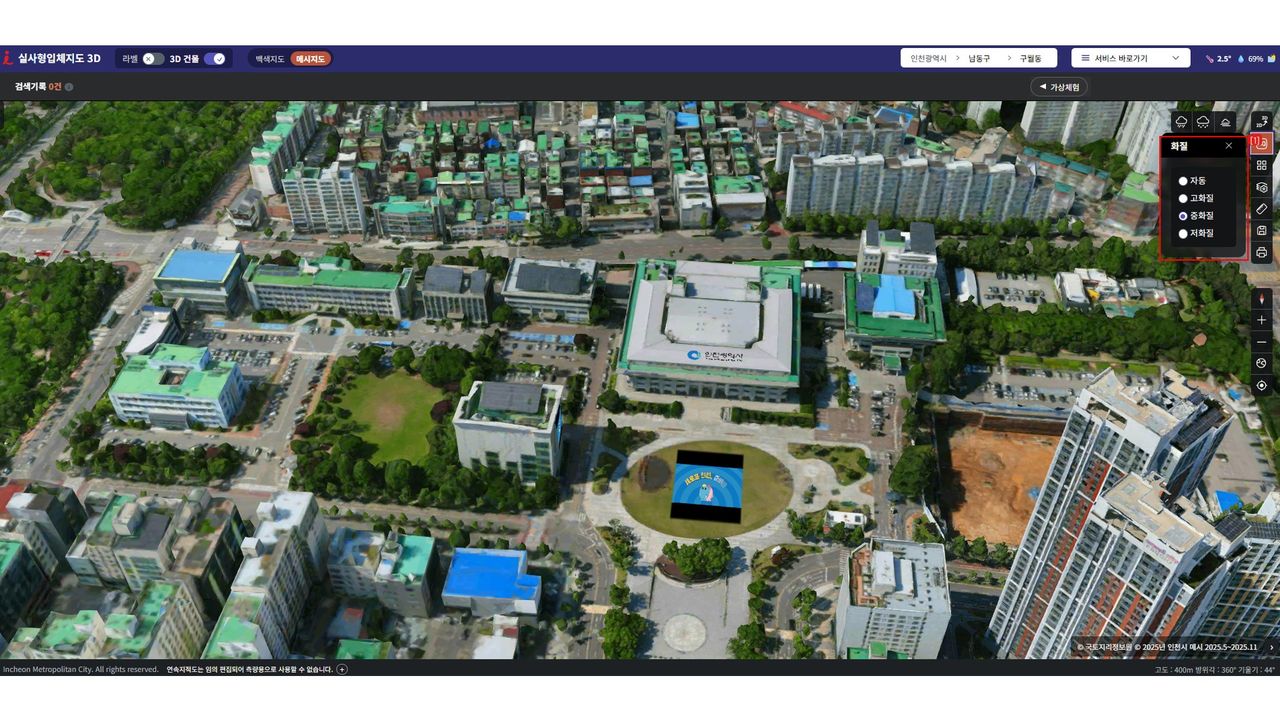This screenshot has height=720, width=1280.
Task: Click the 가상체험 button
Action: point(1059,87)
